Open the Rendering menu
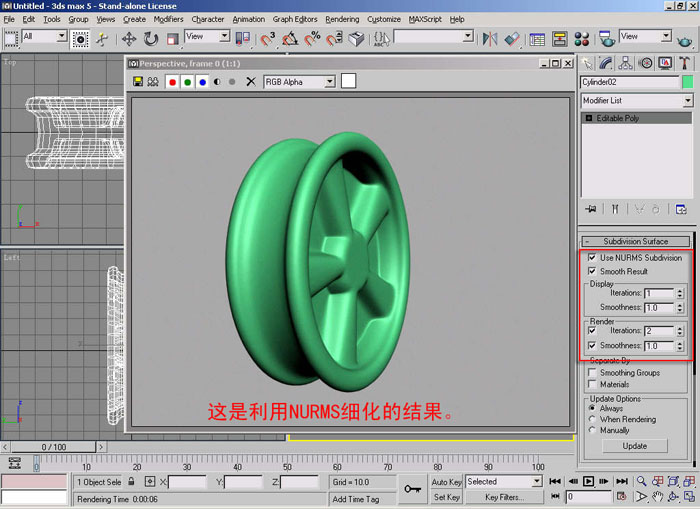 tap(342, 19)
